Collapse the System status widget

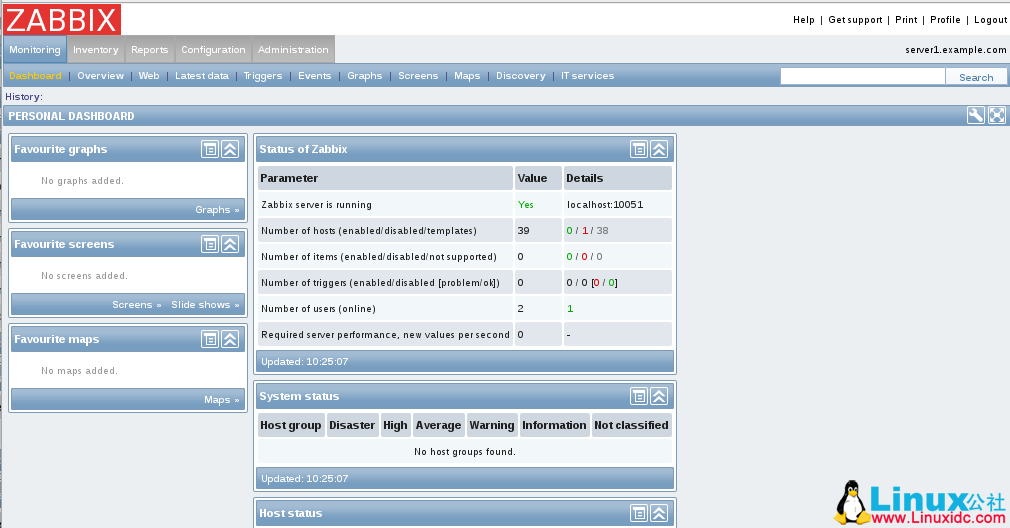pyautogui.click(x=659, y=396)
